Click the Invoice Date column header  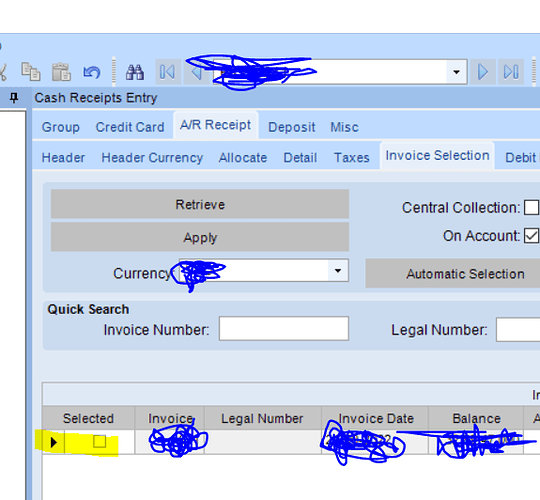pyautogui.click(x=375, y=418)
